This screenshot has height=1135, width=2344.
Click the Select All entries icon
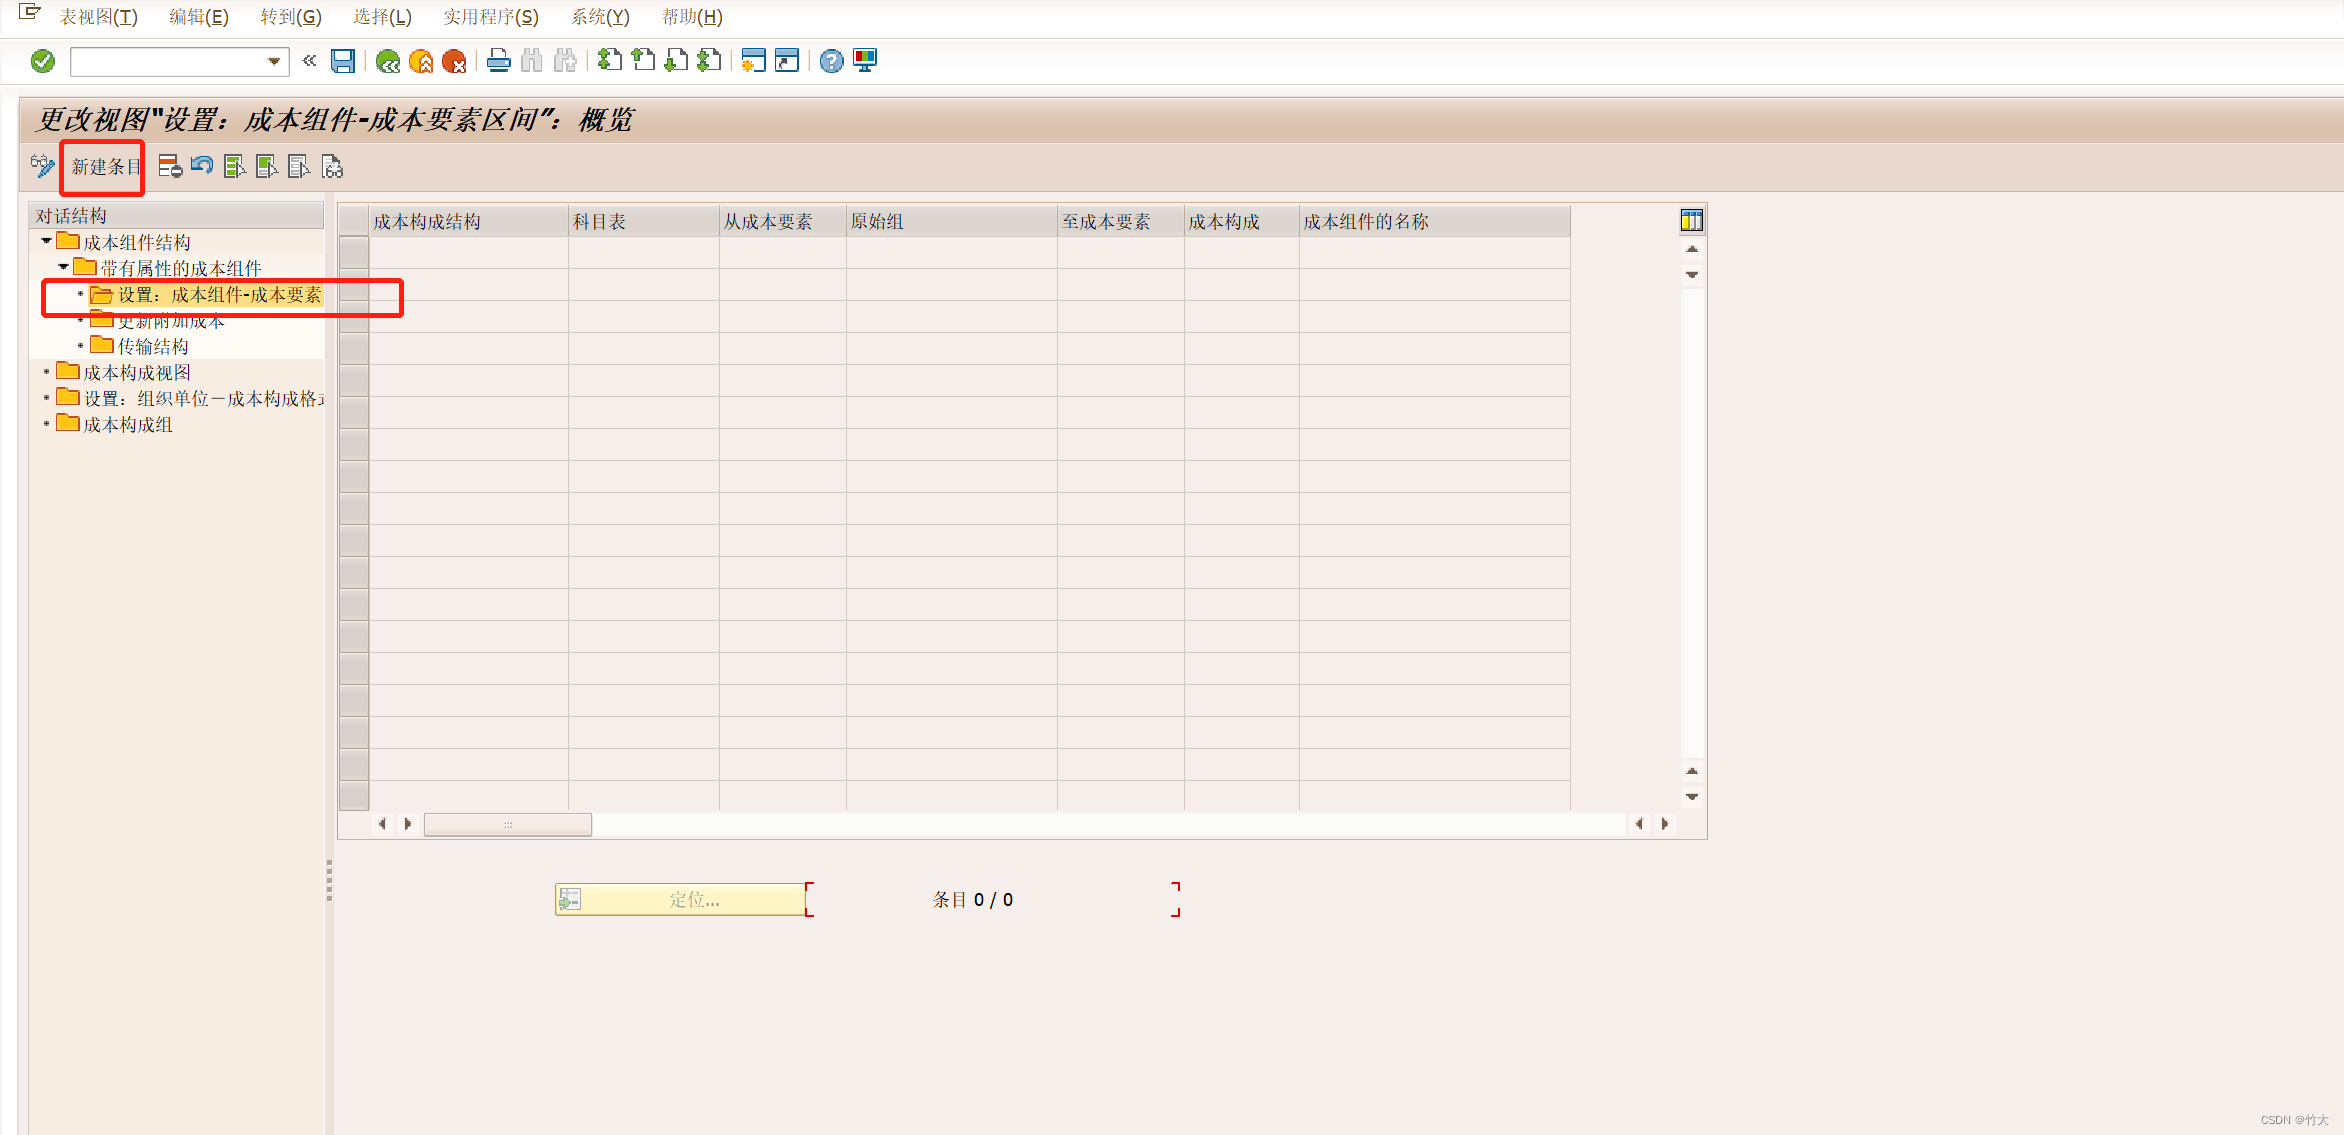235,166
